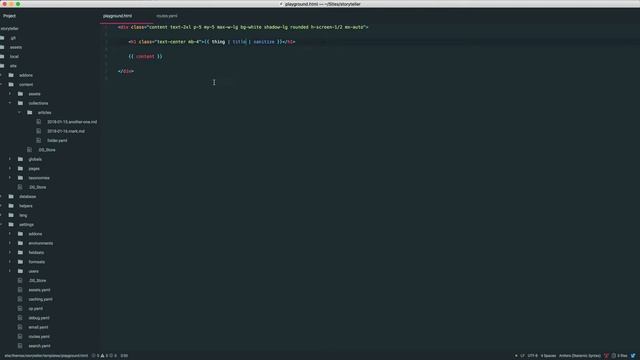Expand the users folder chevron

(10, 271)
